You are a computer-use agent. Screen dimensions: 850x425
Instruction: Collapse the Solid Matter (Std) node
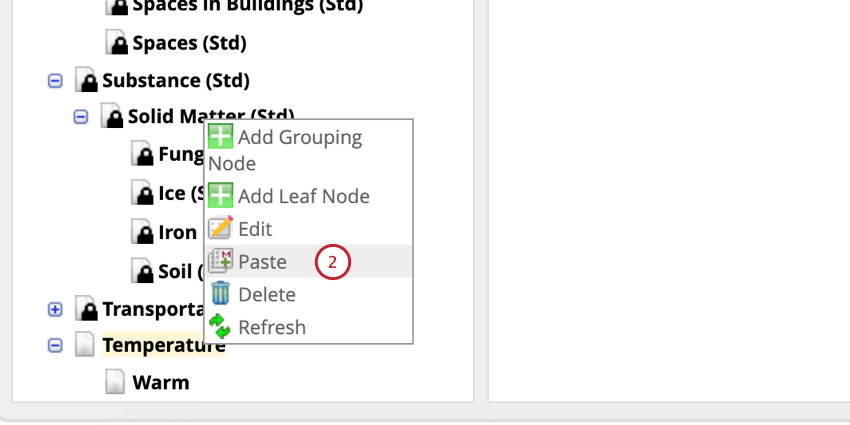tap(82, 117)
